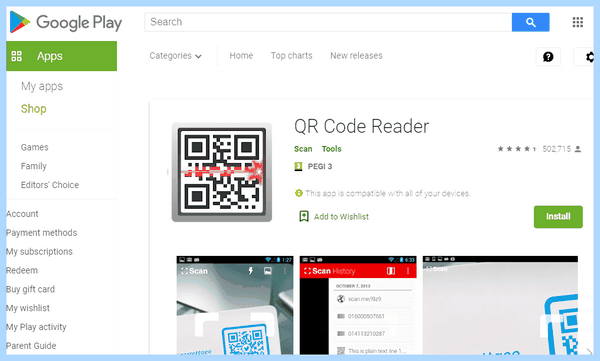Click the compatibility message text
This screenshot has width=600, height=361.
coord(387,193)
